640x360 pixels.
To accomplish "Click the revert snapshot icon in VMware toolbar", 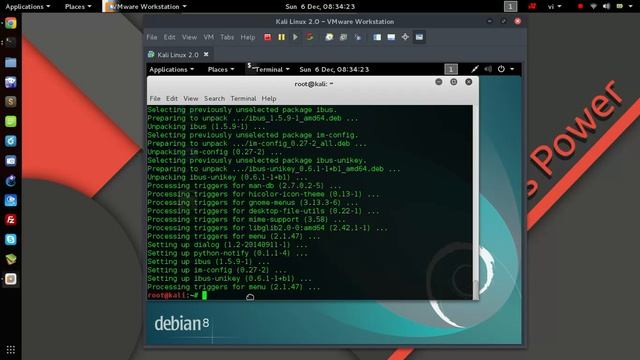I will point(343,37).
